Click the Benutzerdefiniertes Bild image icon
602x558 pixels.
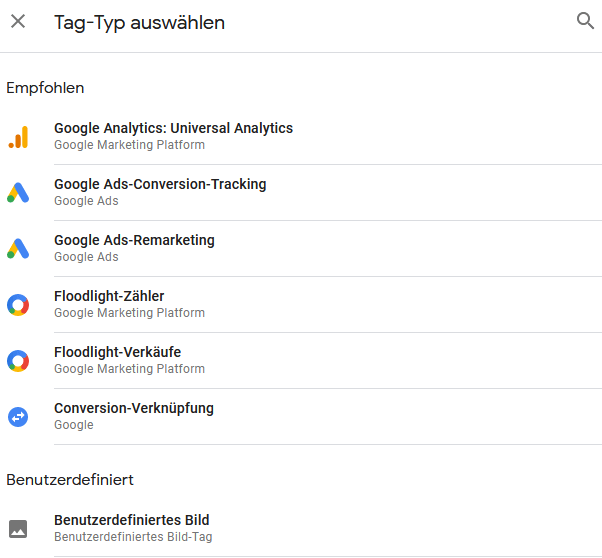pos(18,529)
